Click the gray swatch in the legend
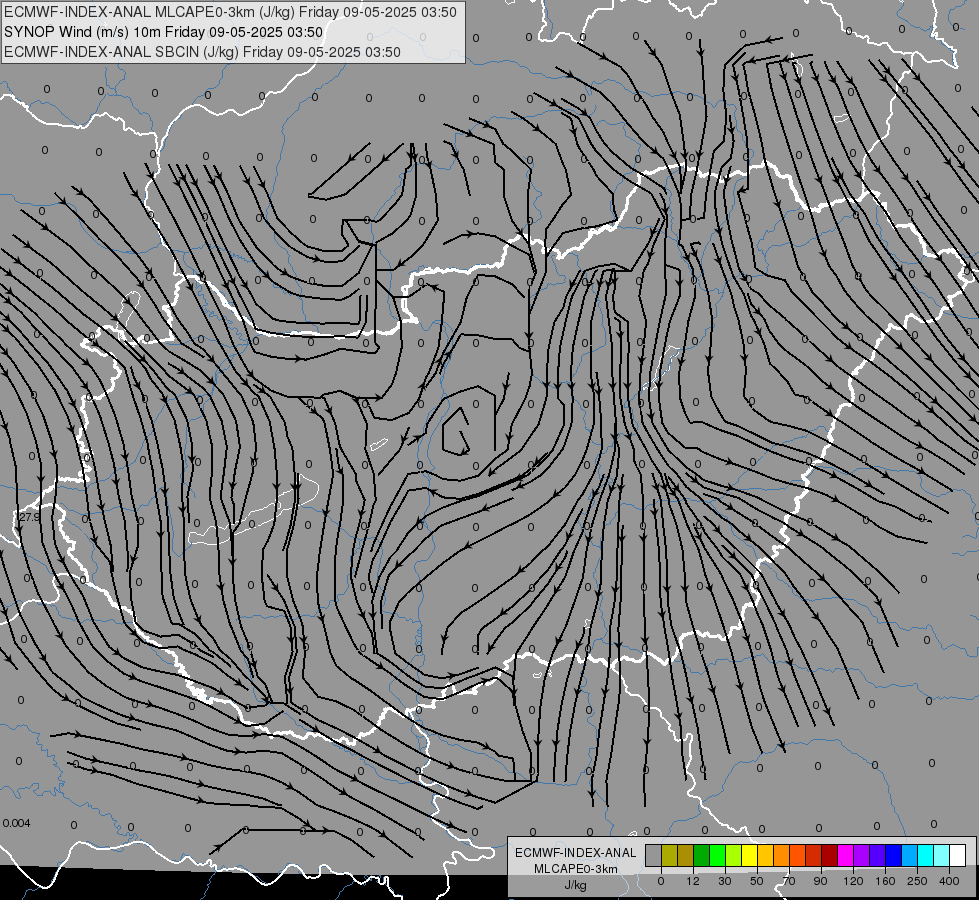 (x=654, y=855)
